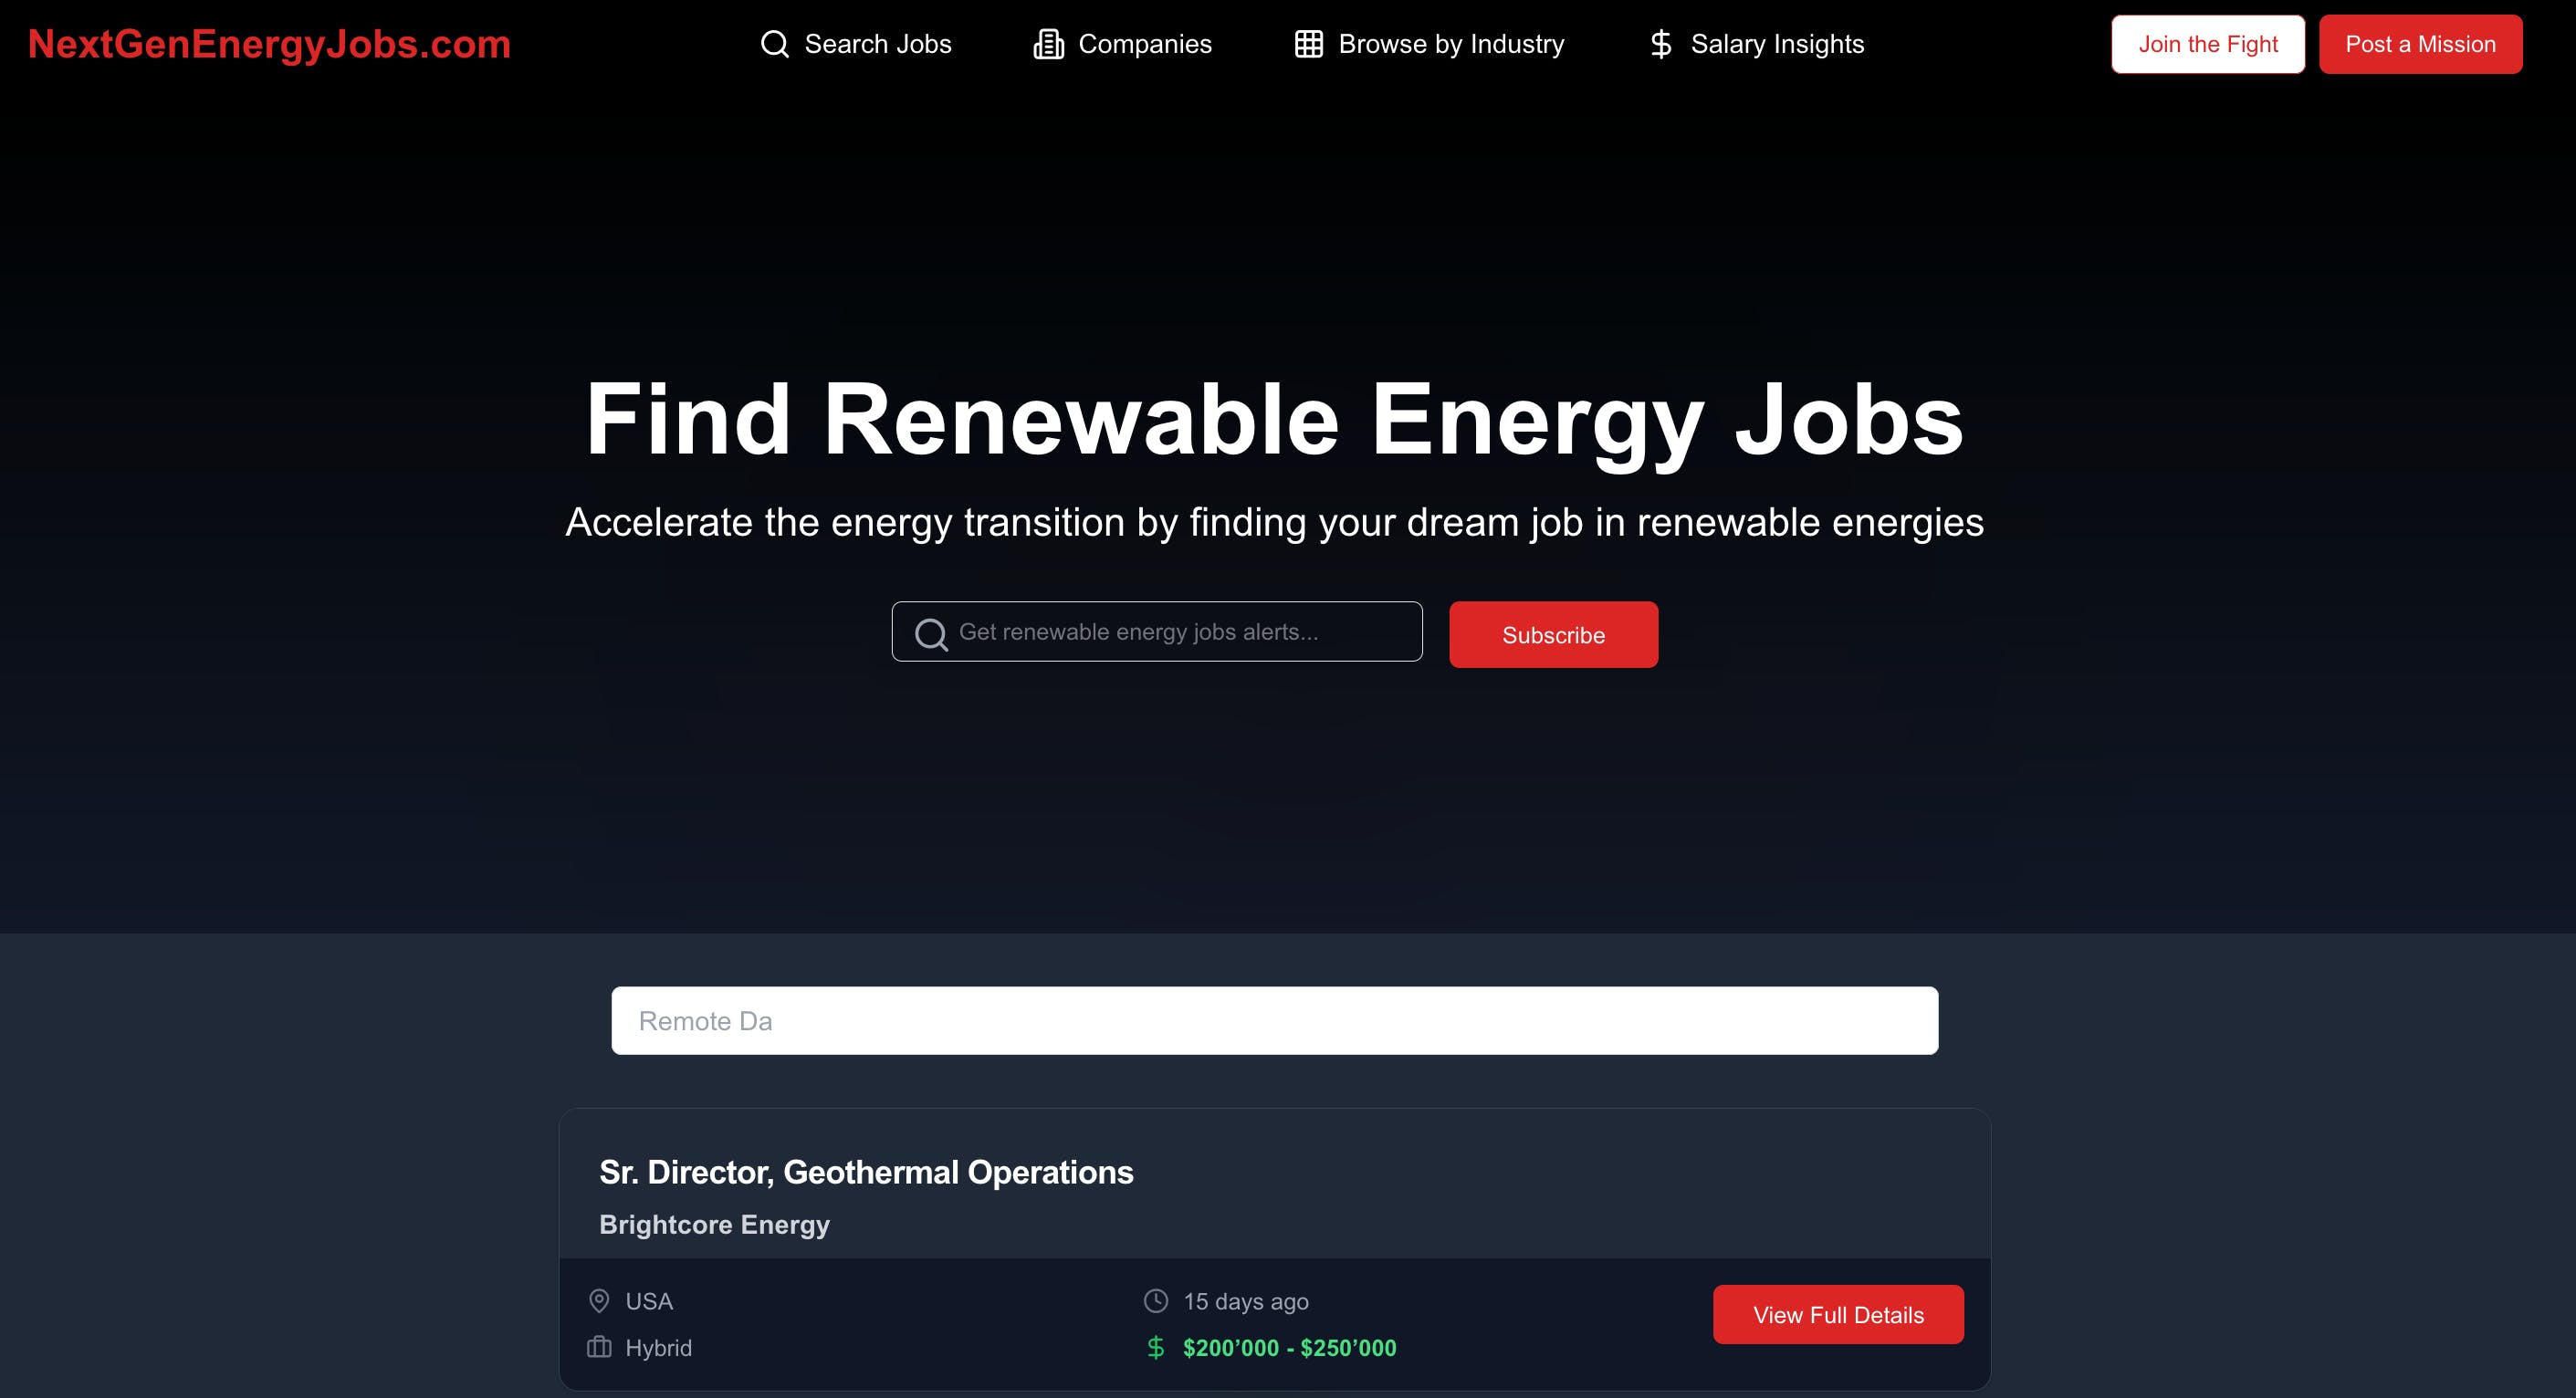Click the Subscribe button

(x=1553, y=635)
